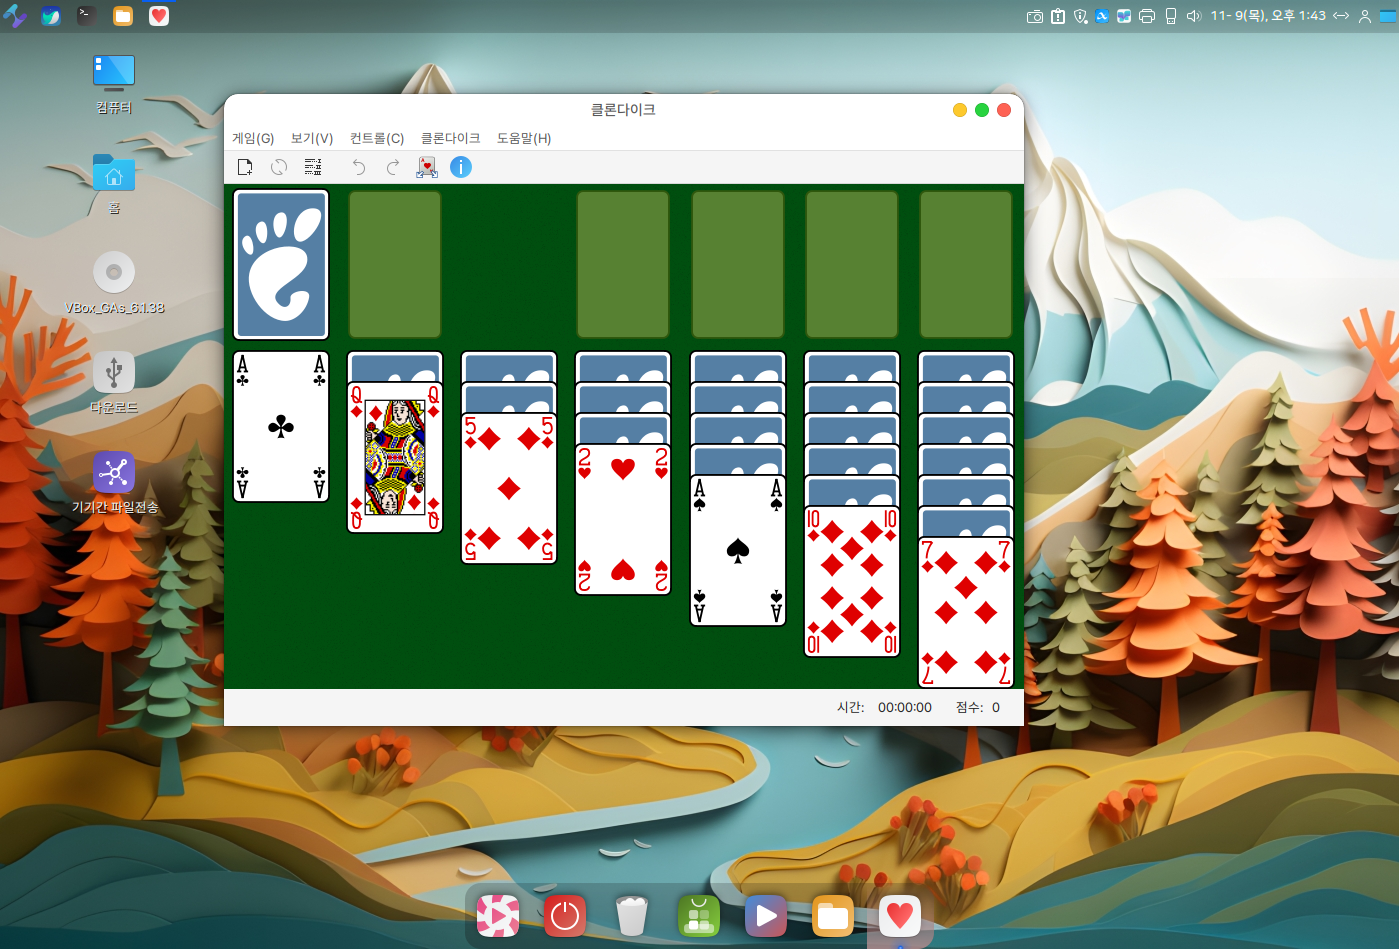Open the select game list icon

313,167
